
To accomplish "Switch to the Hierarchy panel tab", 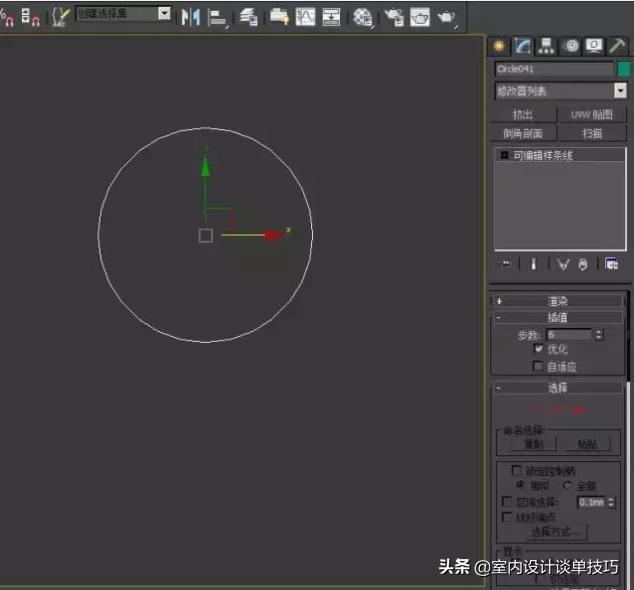I will (546, 46).
